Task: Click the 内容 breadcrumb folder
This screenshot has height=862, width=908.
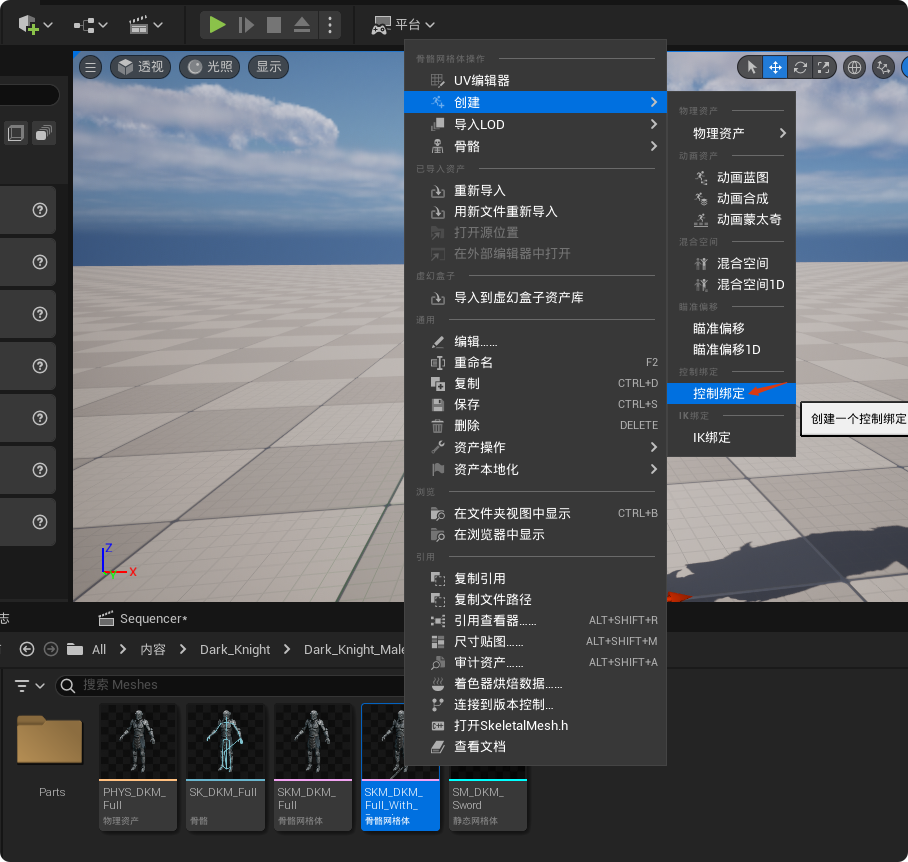Action: coord(153,650)
